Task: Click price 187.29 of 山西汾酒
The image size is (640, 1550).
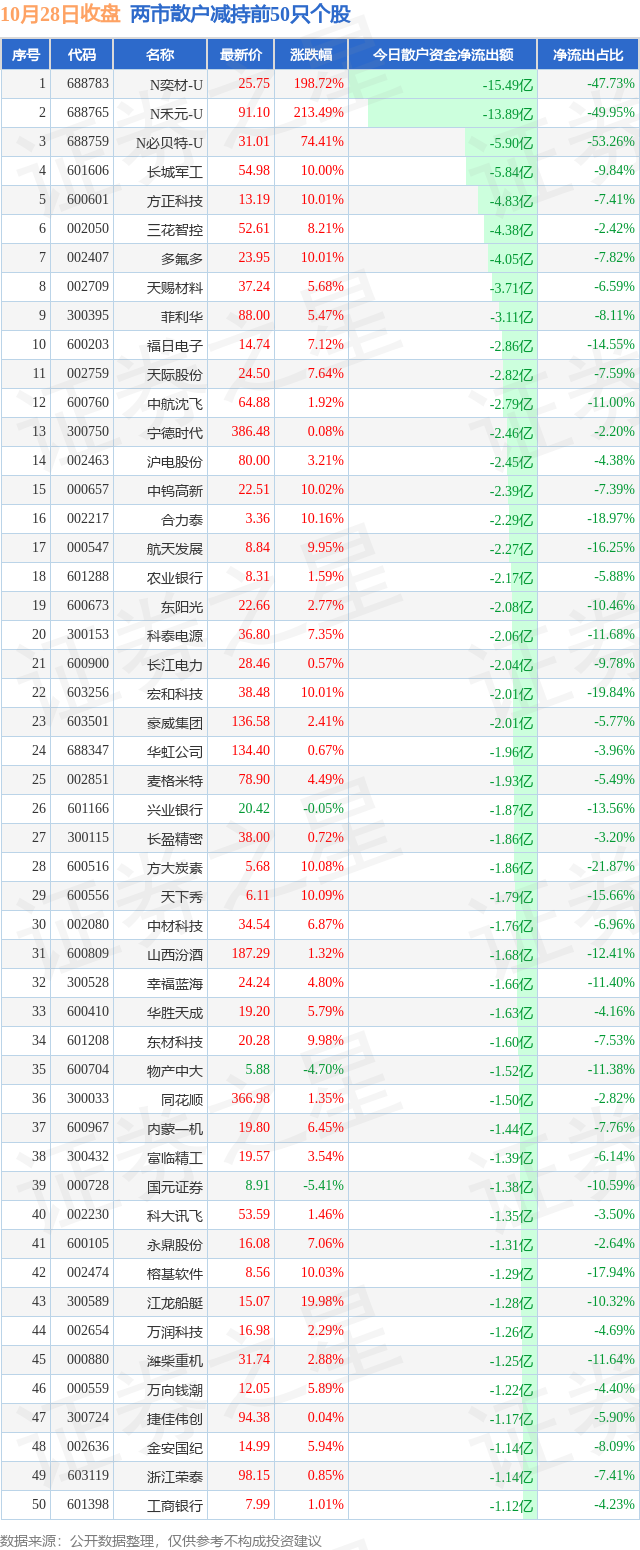Action: click(251, 954)
